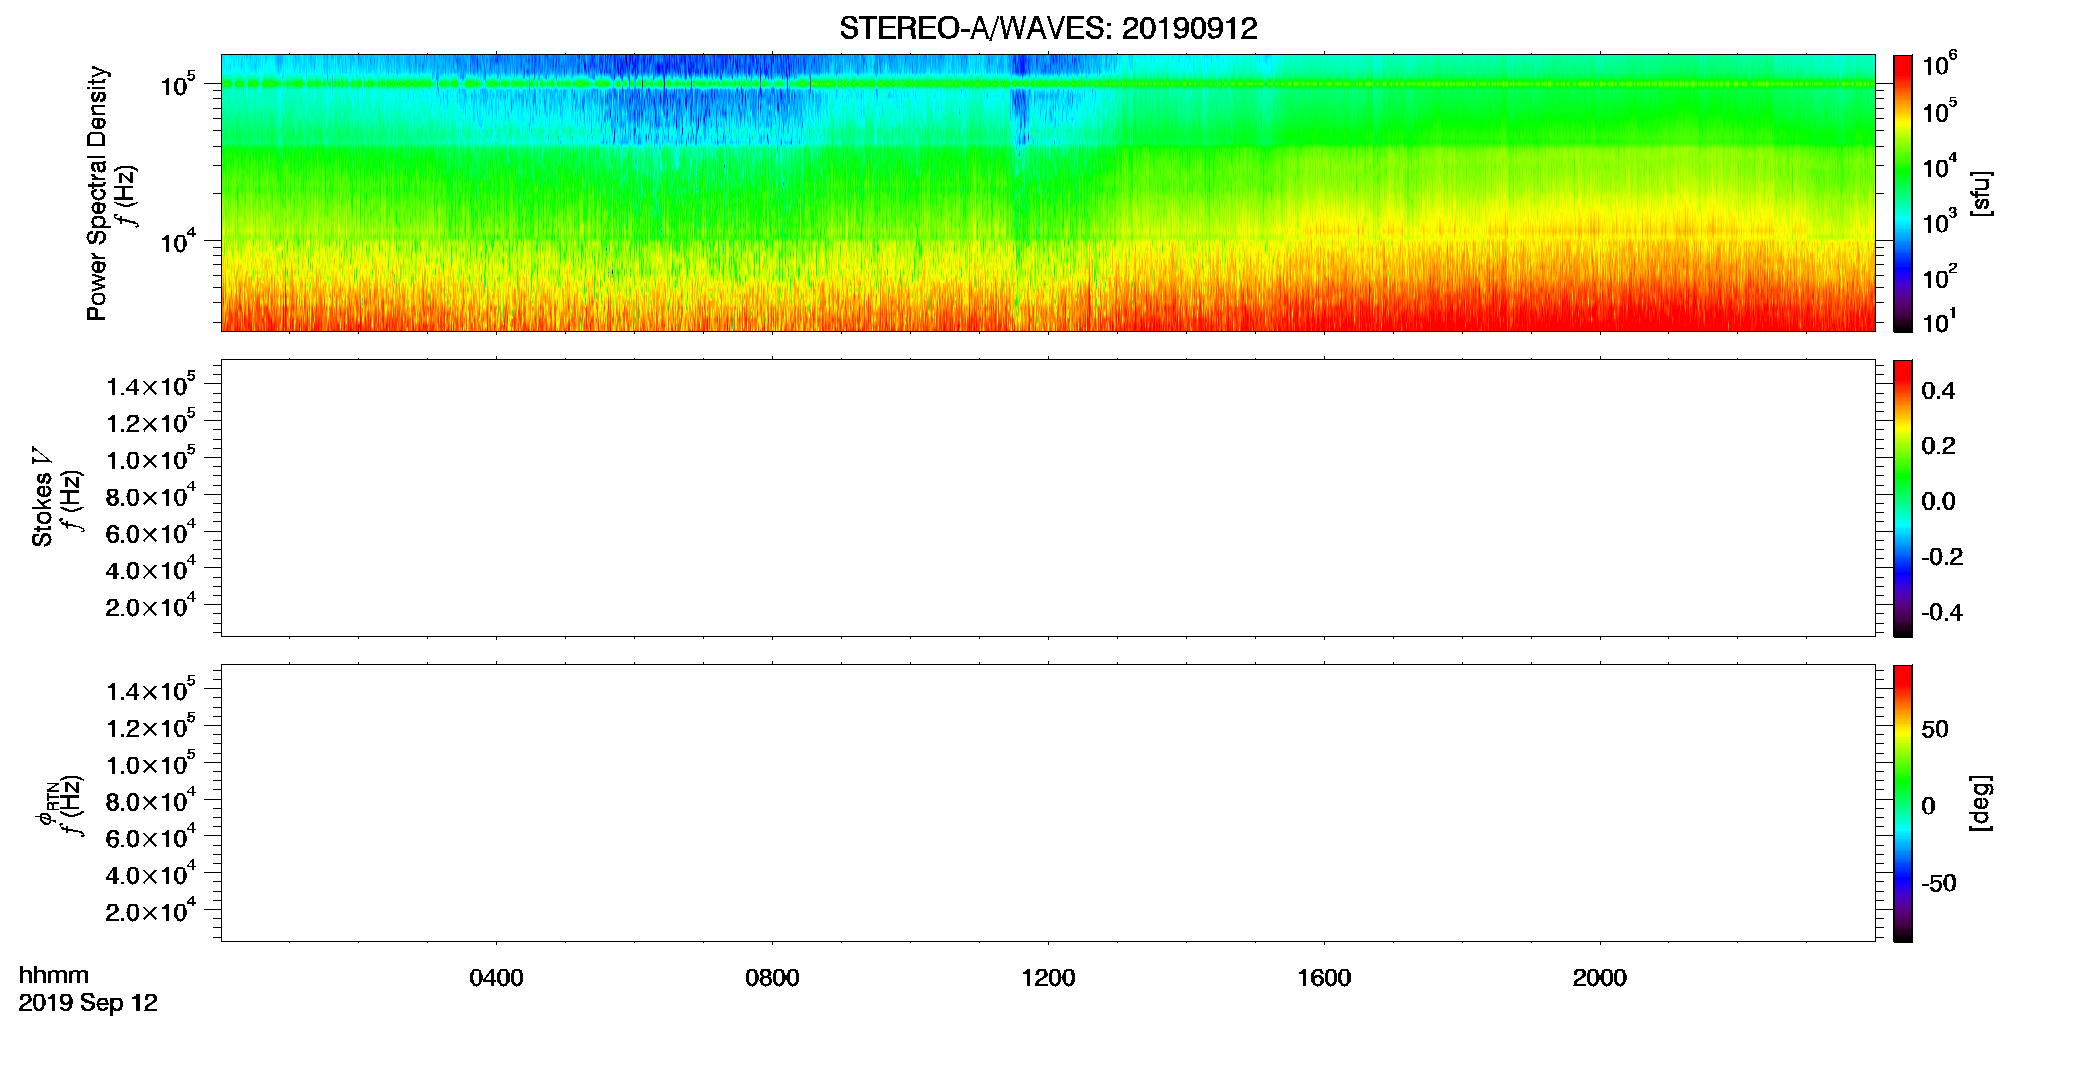Click the -0.4 tick on Stokes colorbar
The image size is (2096, 1080).
1942,612
